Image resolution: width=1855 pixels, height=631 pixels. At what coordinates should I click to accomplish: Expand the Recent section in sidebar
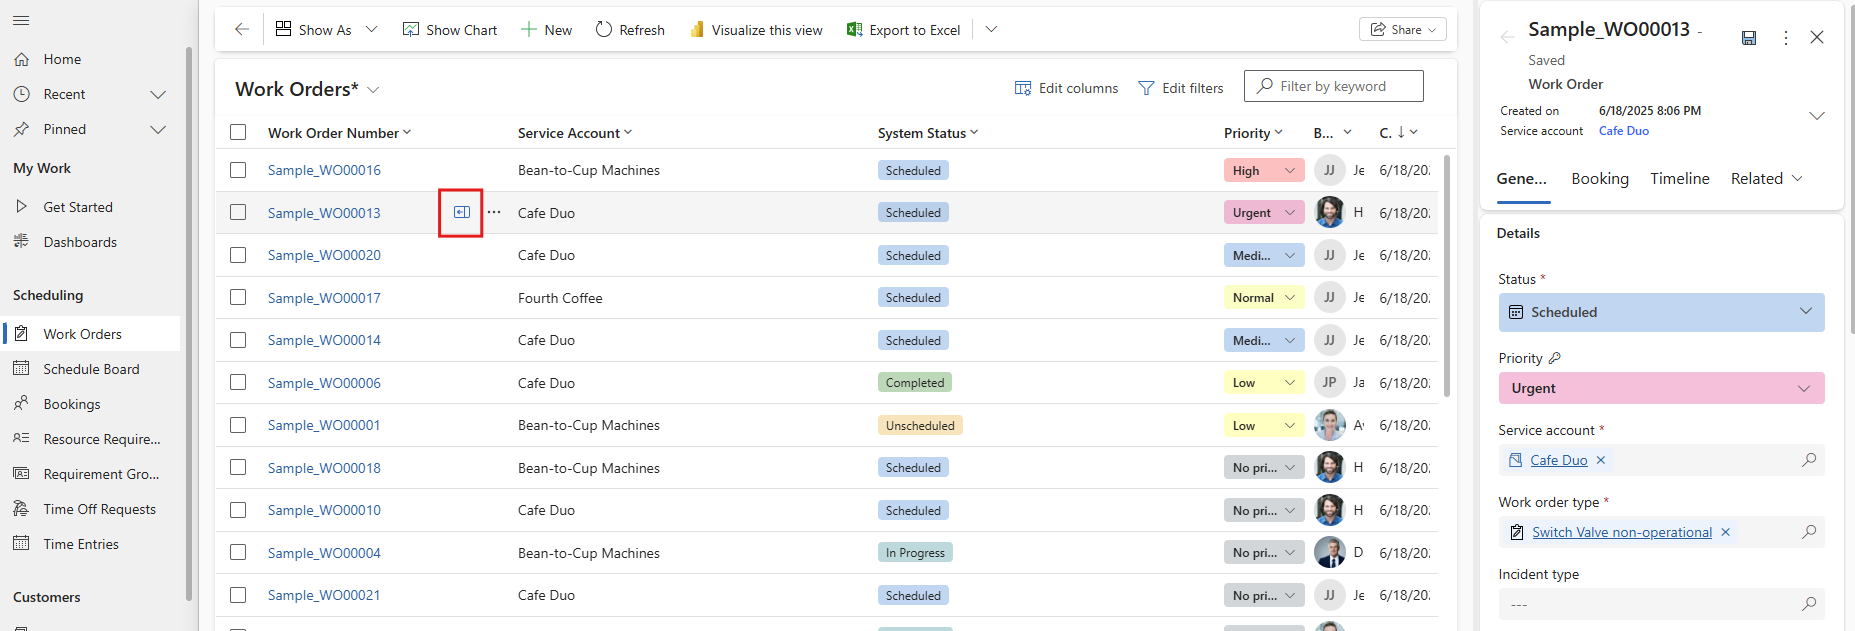tap(158, 94)
